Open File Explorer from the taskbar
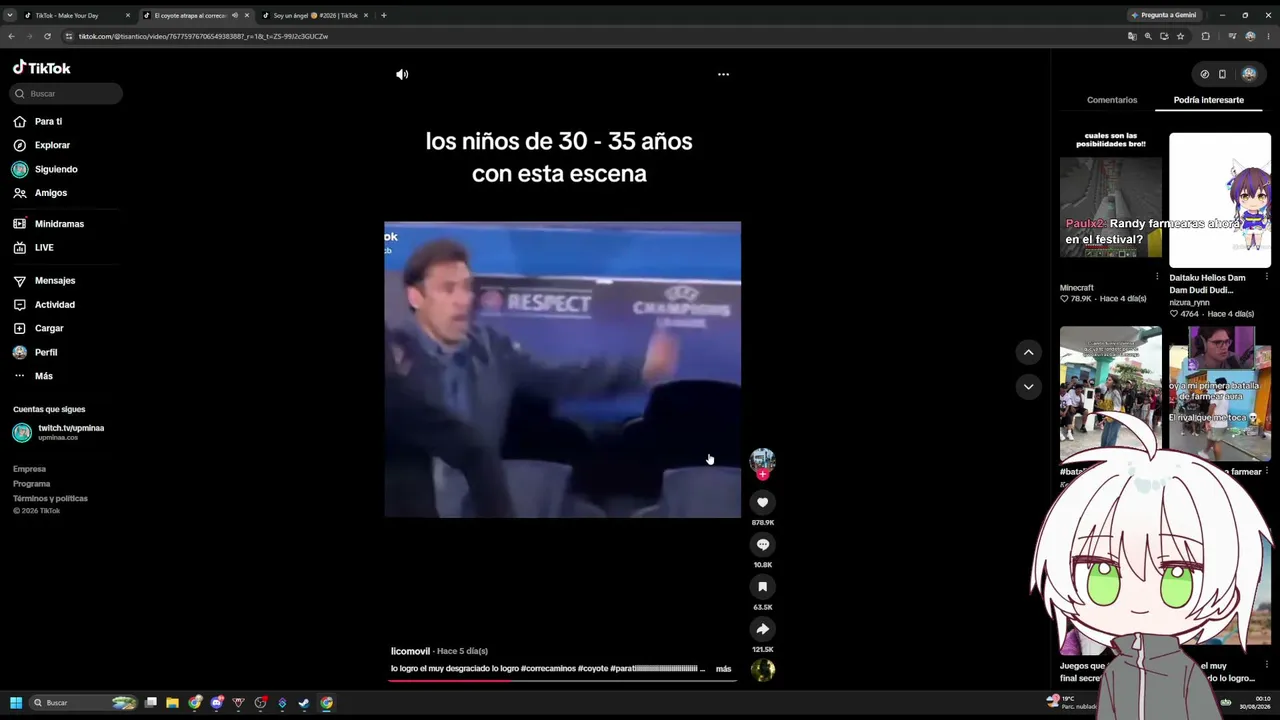The height and width of the screenshot is (720, 1280). tap(172, 703)
